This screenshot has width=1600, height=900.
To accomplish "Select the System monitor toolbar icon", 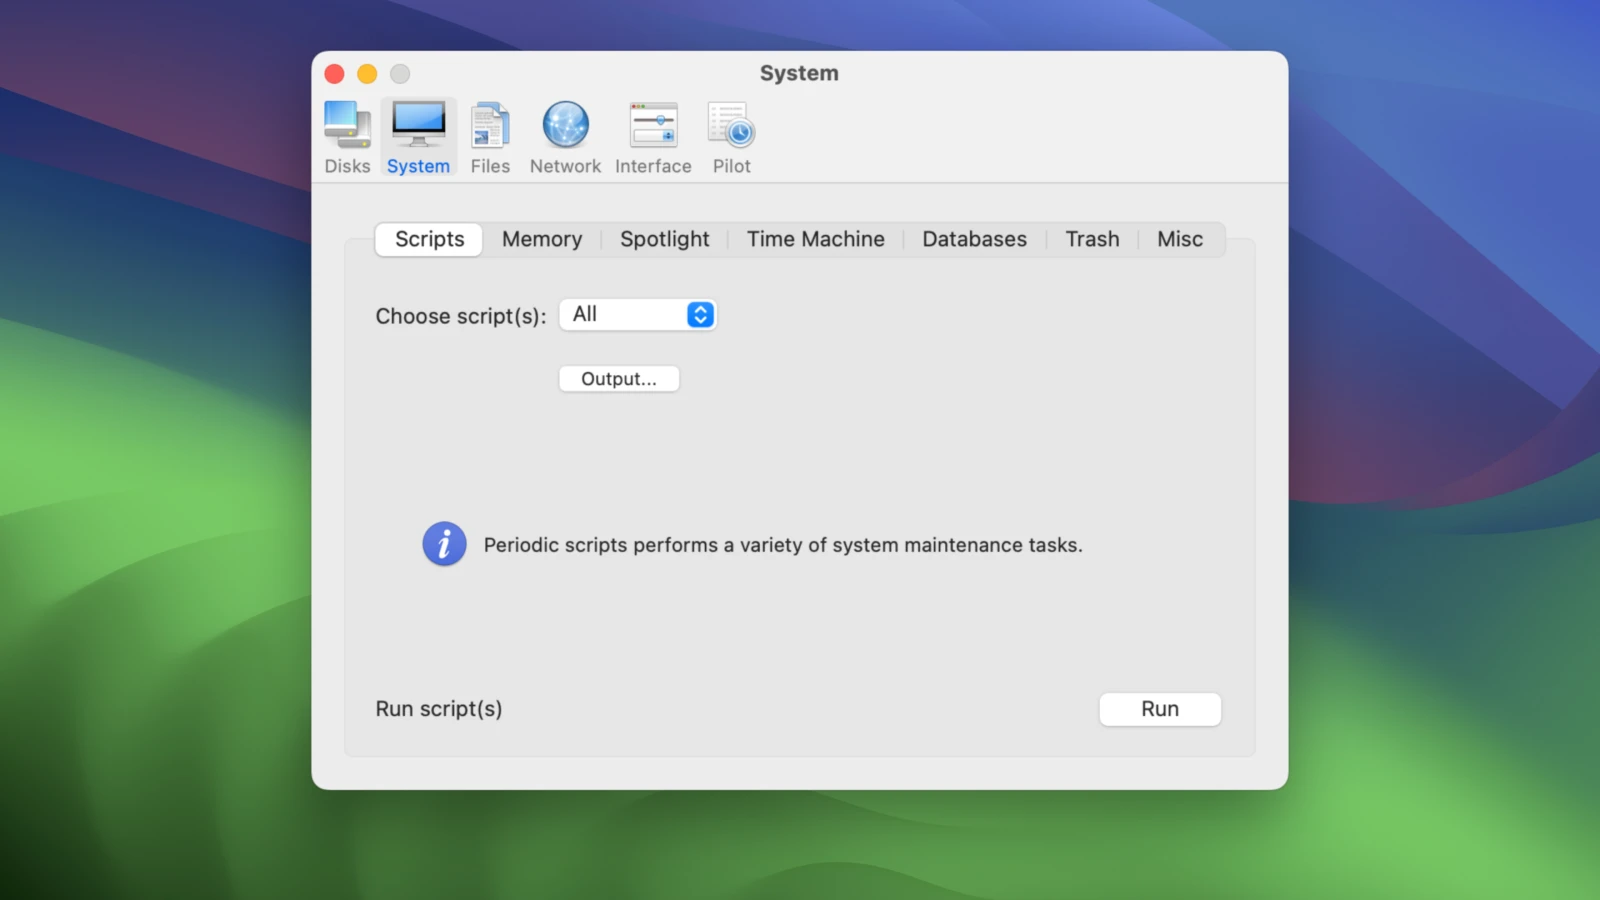I will [418, 137].
